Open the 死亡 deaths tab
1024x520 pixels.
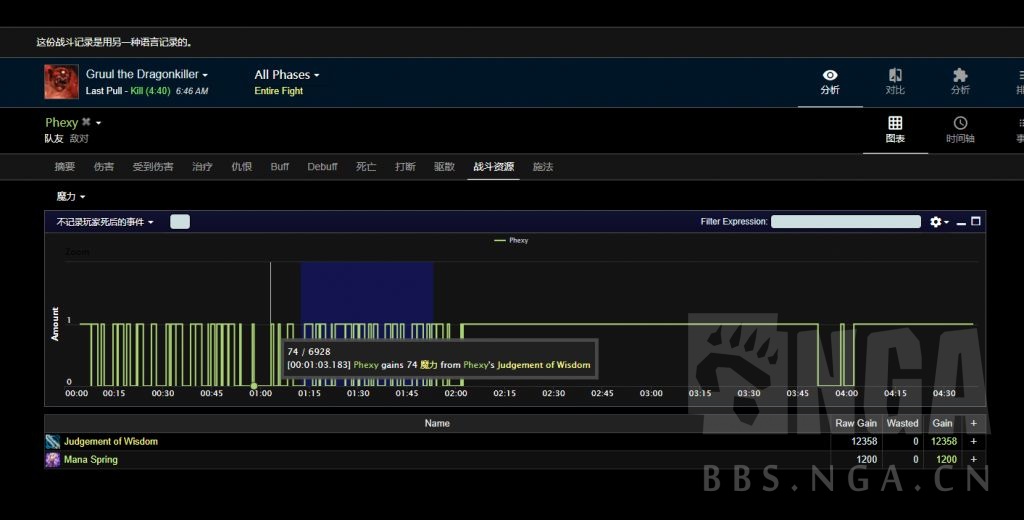click(x=366, y=167)
